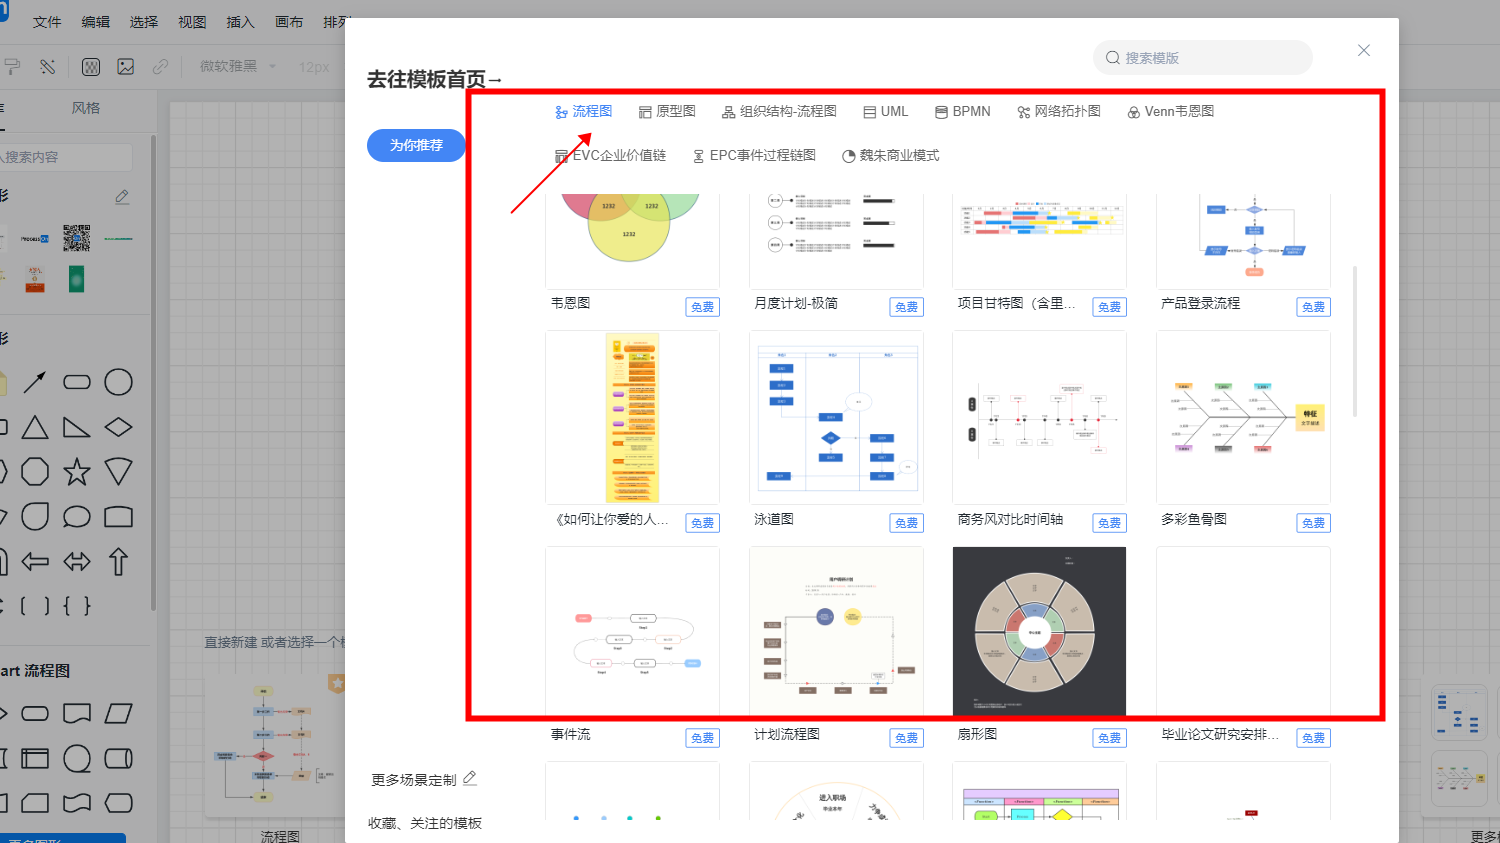Open the 选择 menu

[x=144, y=22]
